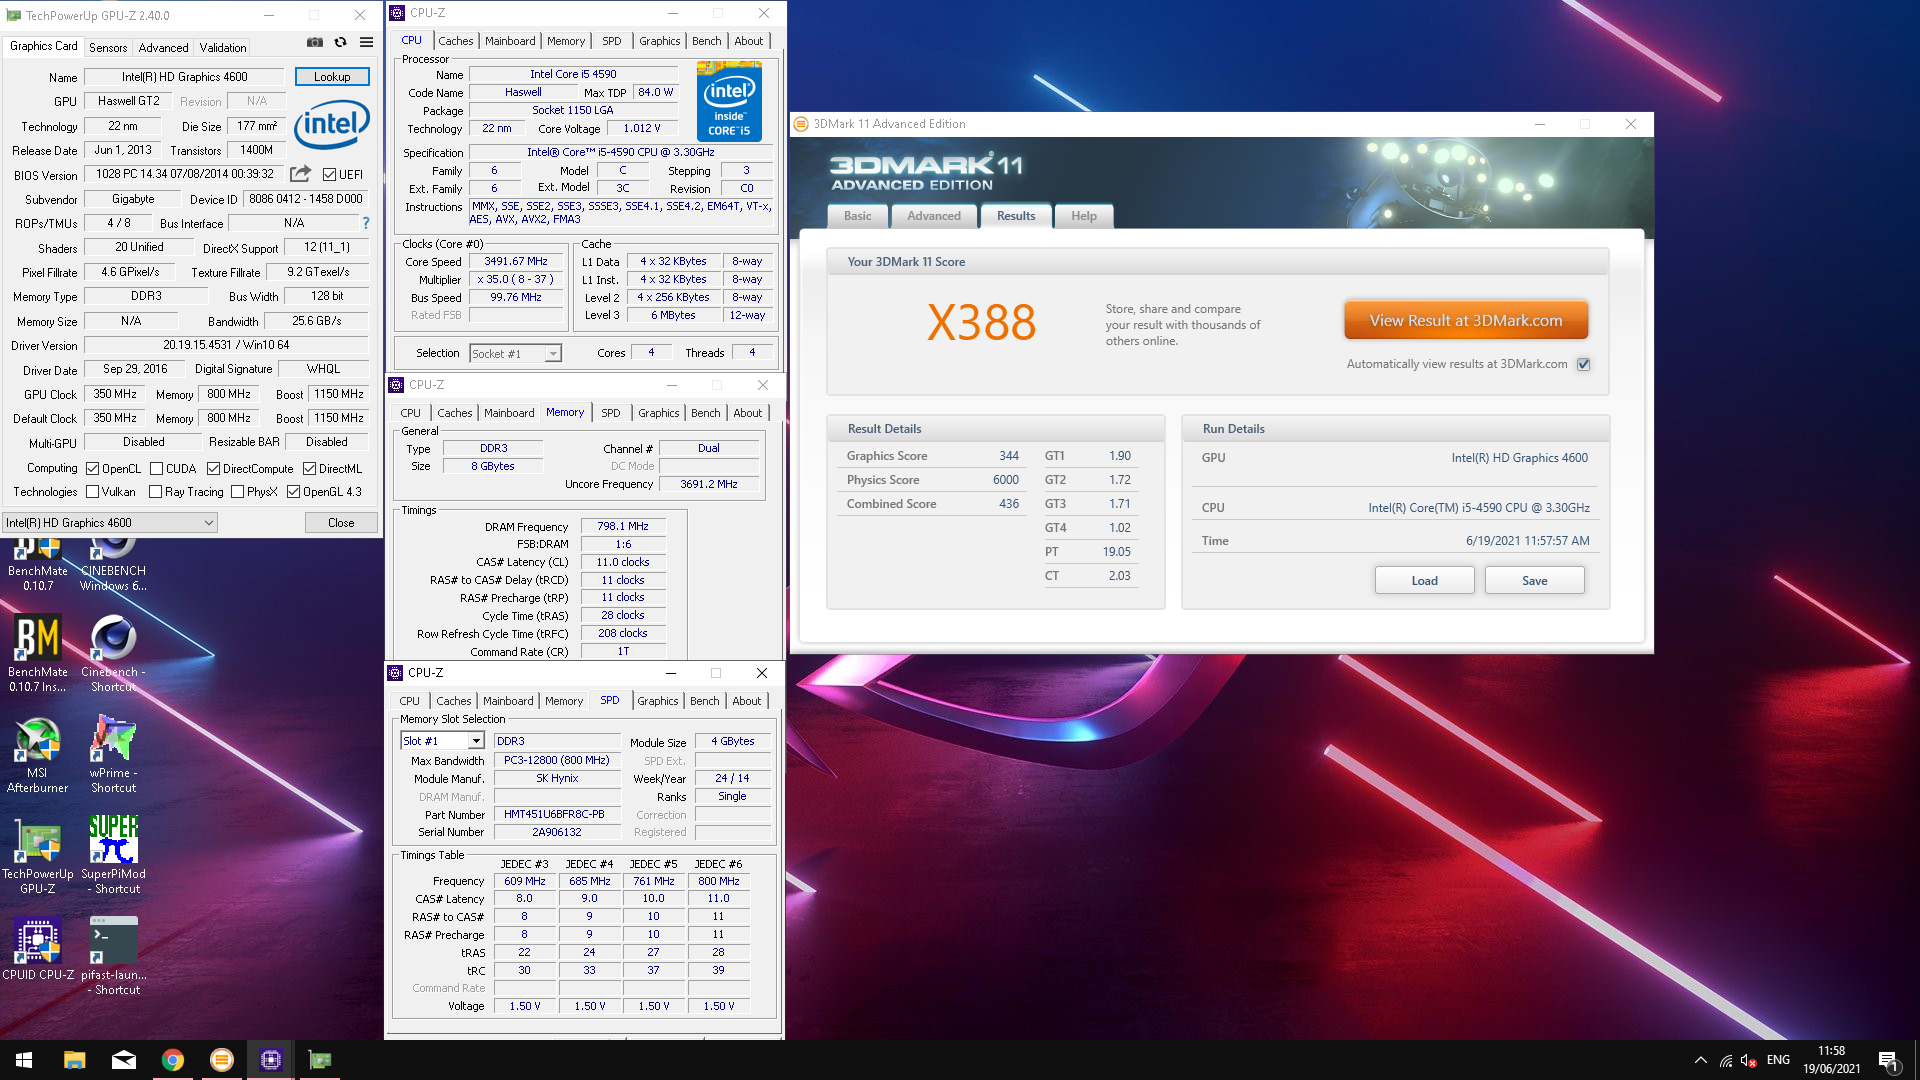Screen dimensions: 1920x1080
Task: Open Validation tab in GPU-Z
Action: (222, 47)
